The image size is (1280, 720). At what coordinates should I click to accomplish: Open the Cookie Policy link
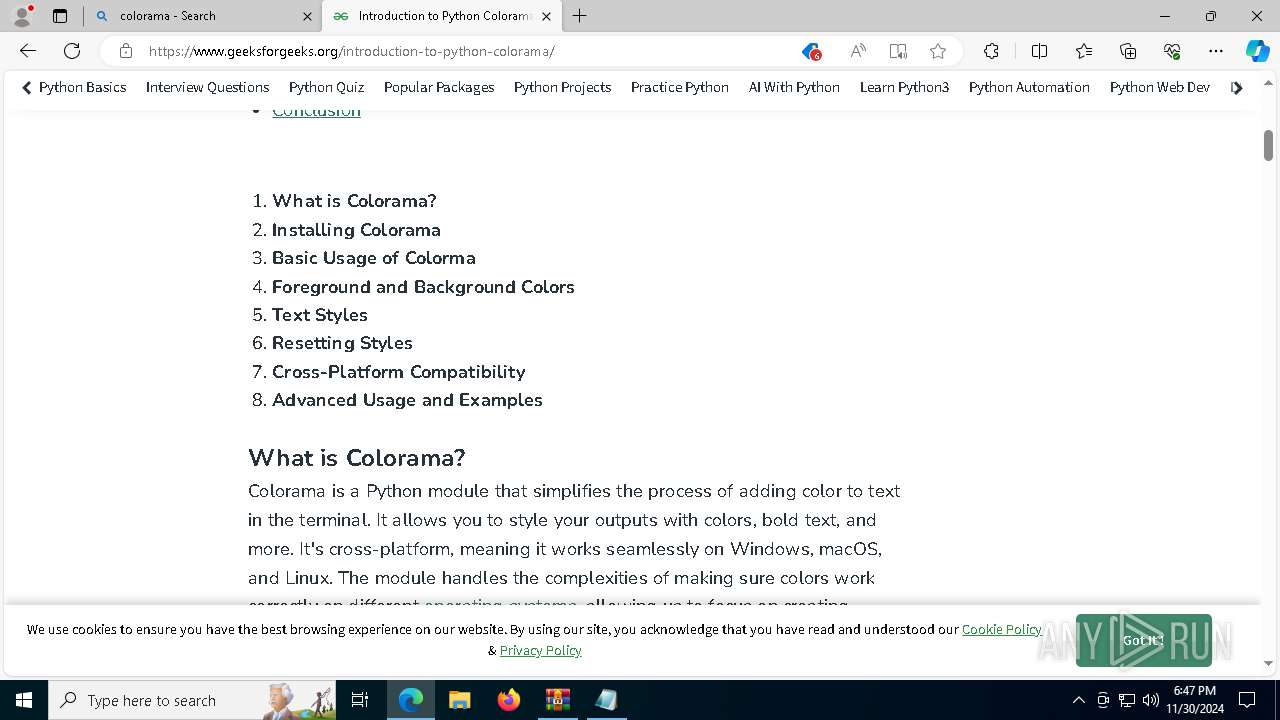[x=1001, y=629]
